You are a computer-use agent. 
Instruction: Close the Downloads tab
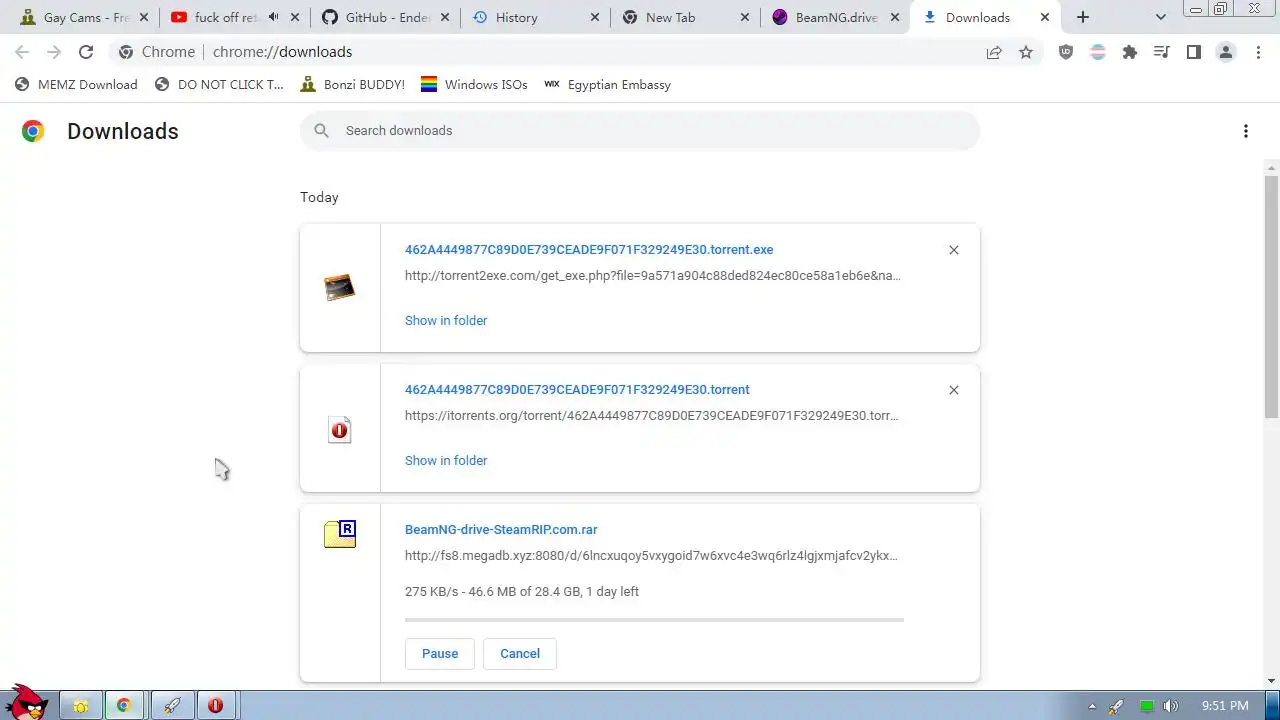[x=1045, y=17]
